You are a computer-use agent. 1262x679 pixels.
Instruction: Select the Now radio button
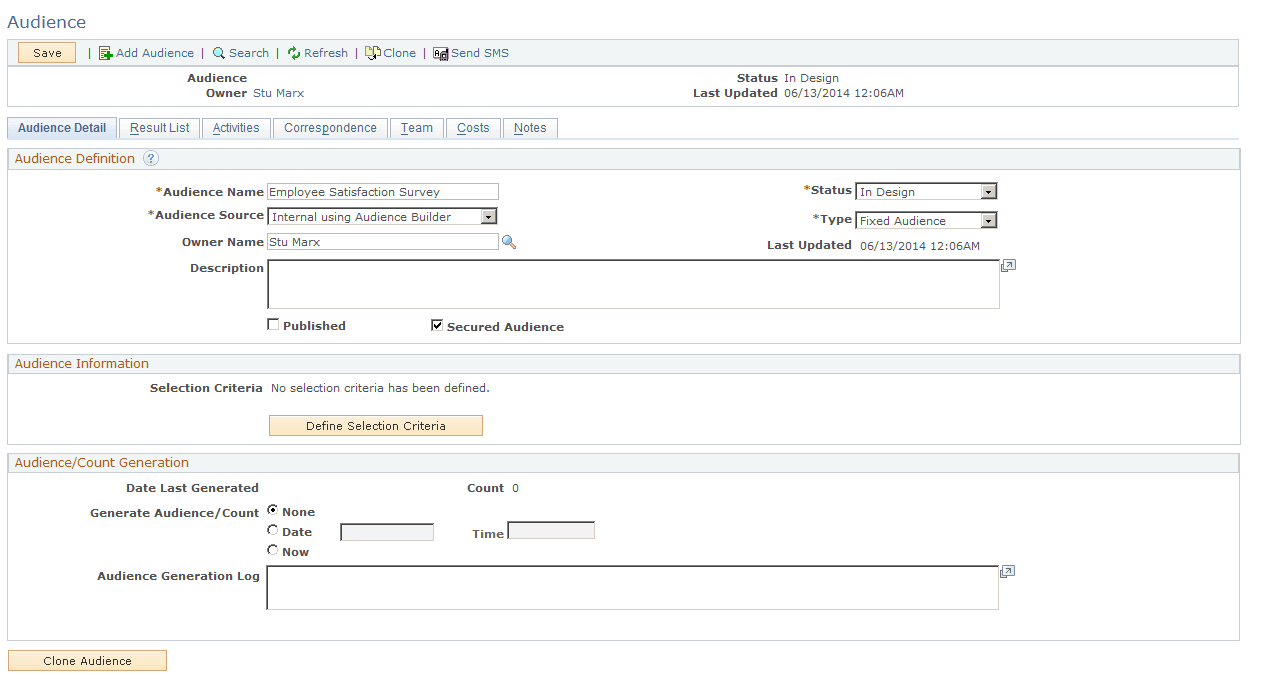tap(273, 550)
